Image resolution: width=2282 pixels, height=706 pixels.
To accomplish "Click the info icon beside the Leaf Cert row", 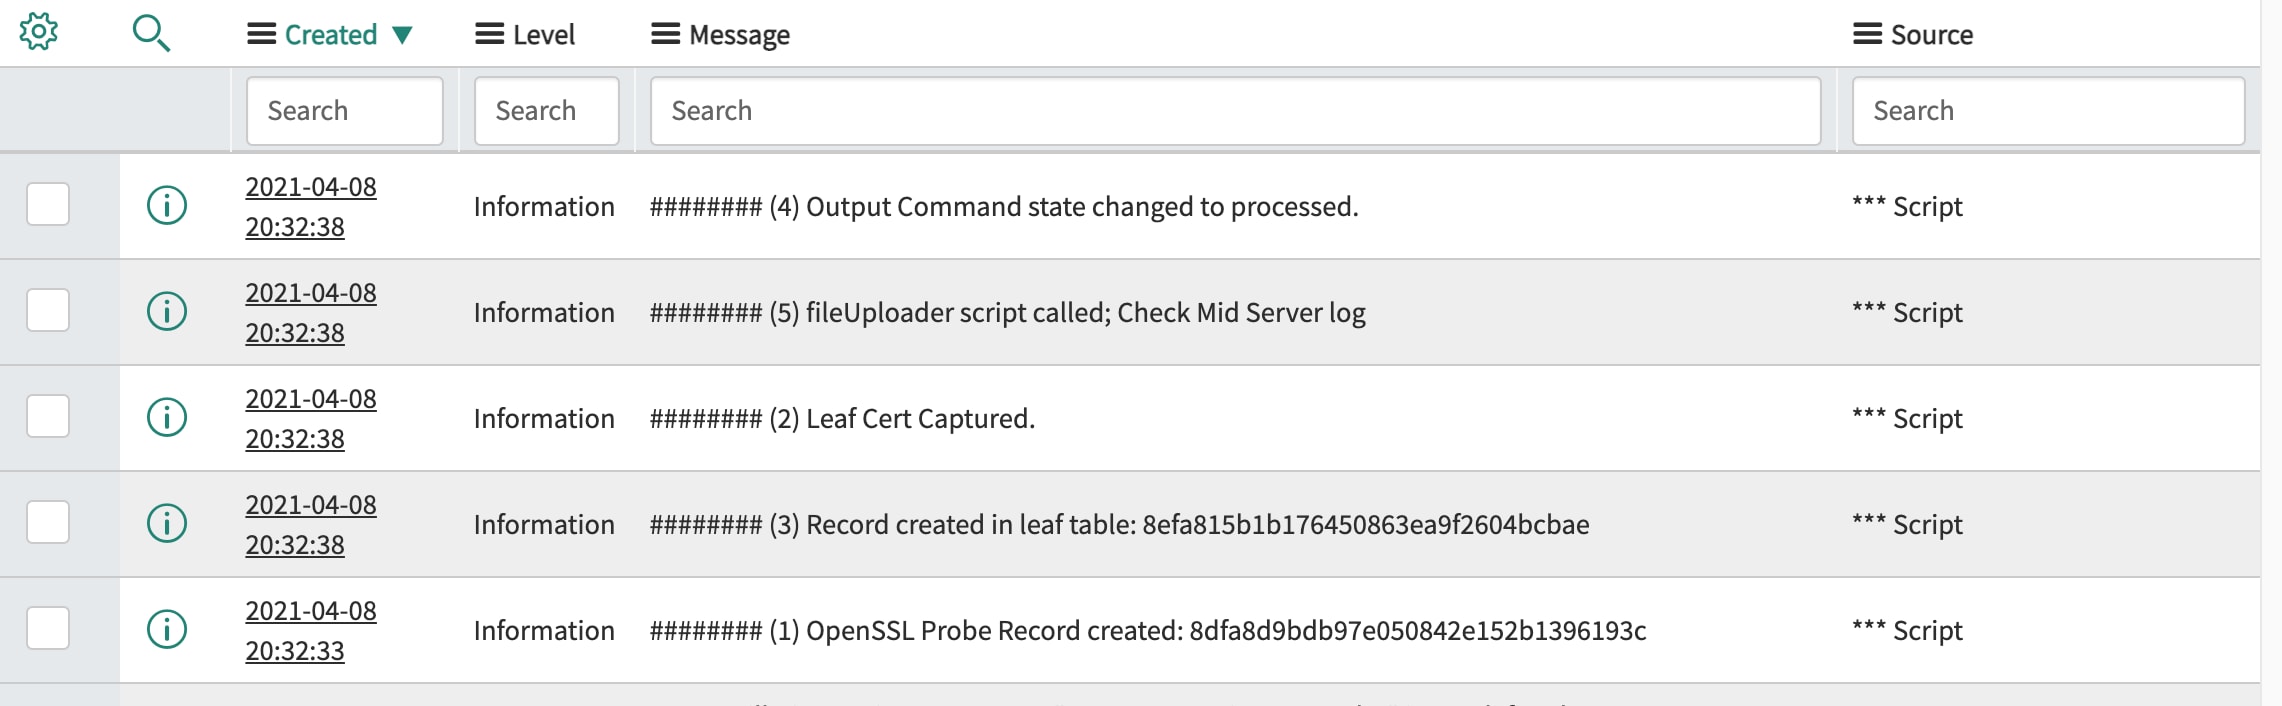I will click(x=168, y=418).
